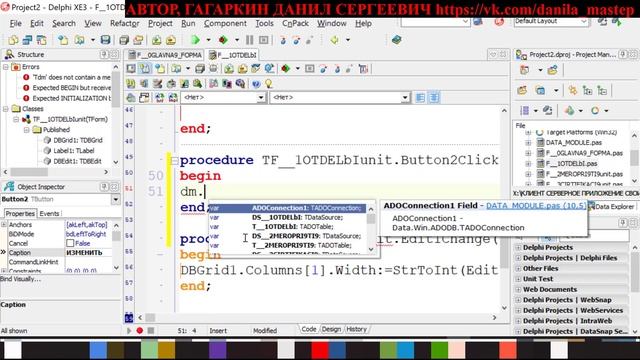The width and height of the screenshot is (640, 360).
Task: Open the Run arrow dropdown menu
Action: [x=208, y=40]
